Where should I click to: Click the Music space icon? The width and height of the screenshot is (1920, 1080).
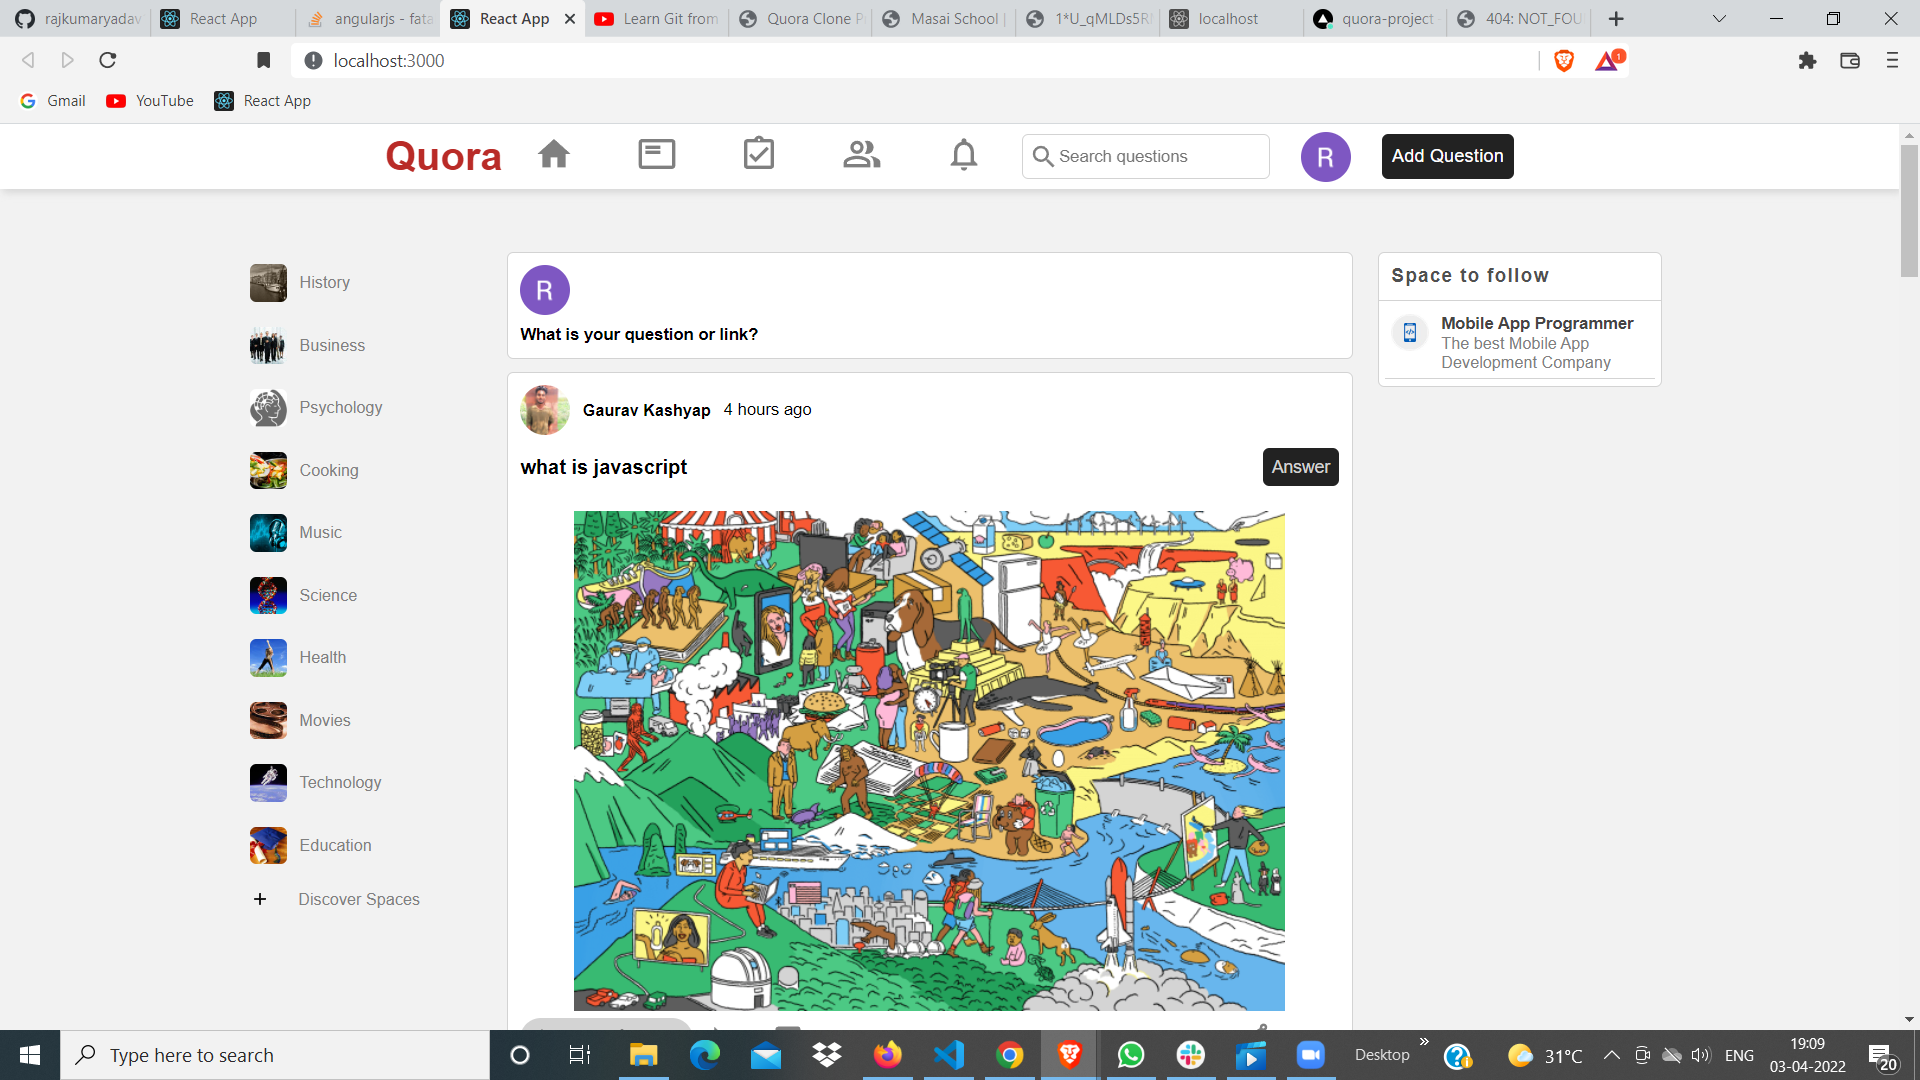pos(268,533)
